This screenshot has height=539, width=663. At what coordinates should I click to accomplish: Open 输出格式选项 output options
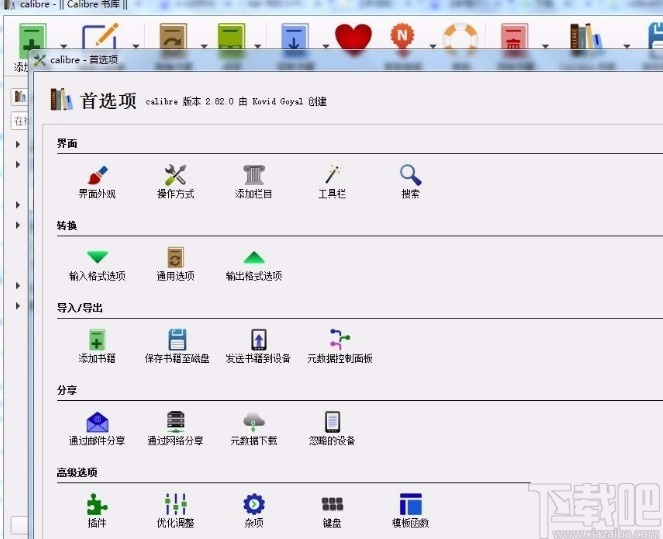pos(254,265)
